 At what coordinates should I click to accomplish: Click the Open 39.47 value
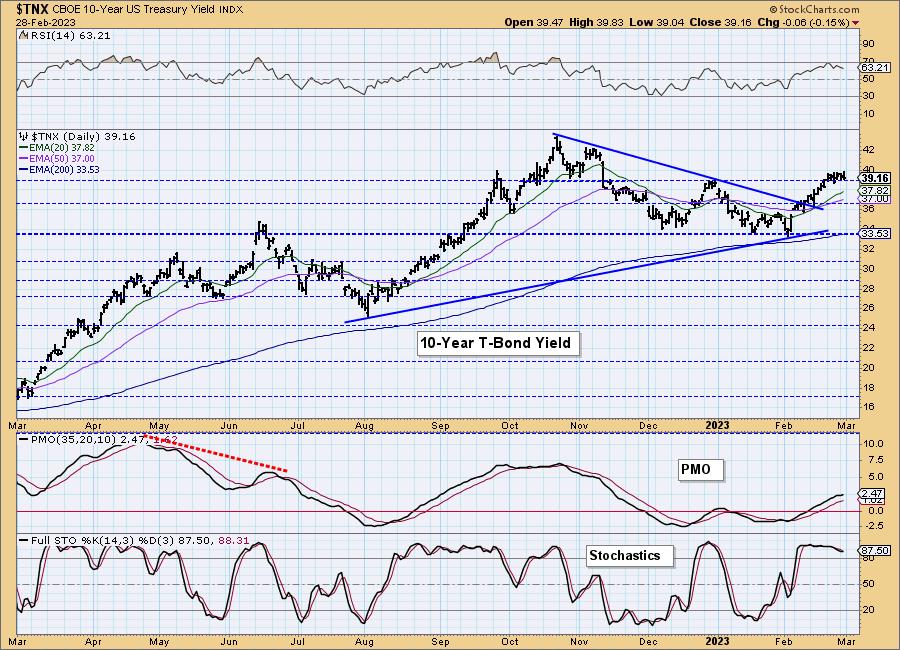[x=534, y=22]
